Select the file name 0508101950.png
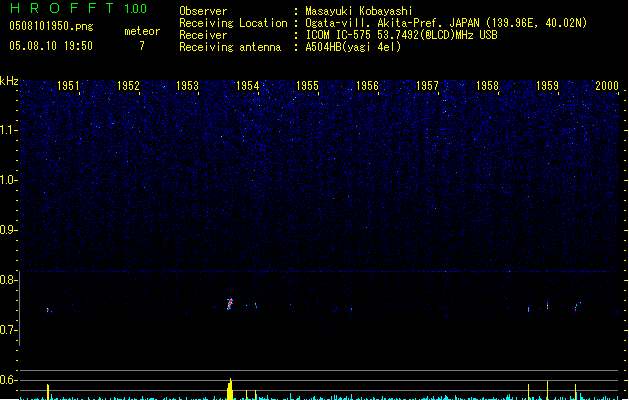This screenshot has width=629, height=400. tap(51, 26)
